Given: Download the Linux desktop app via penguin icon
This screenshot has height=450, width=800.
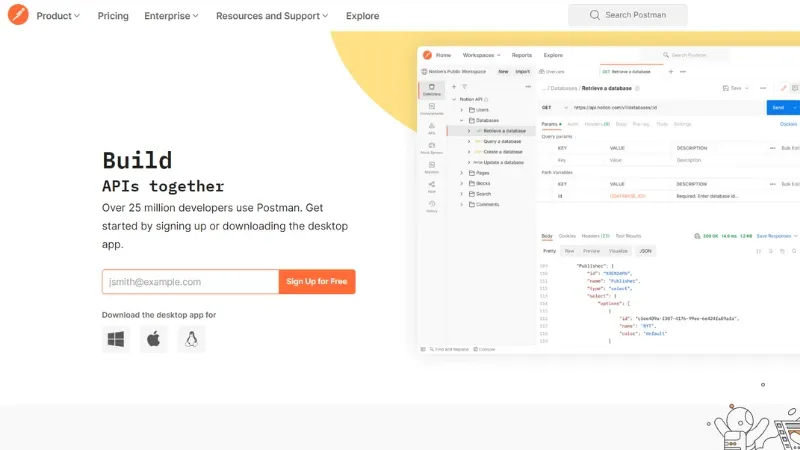Looking at the screenshot, I should [191, 339].
